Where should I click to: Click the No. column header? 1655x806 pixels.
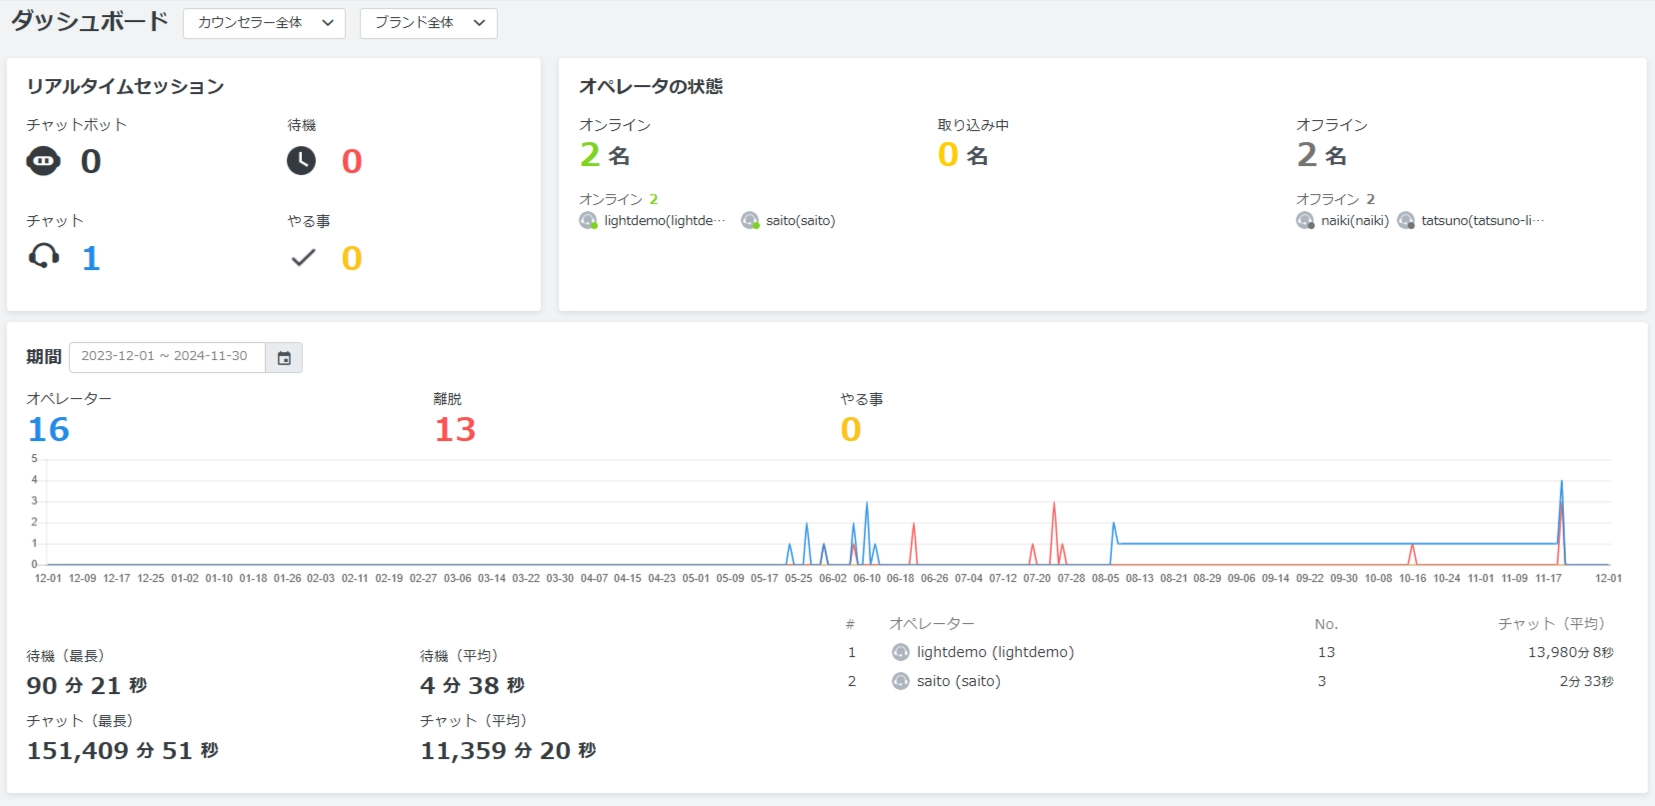1326,624
